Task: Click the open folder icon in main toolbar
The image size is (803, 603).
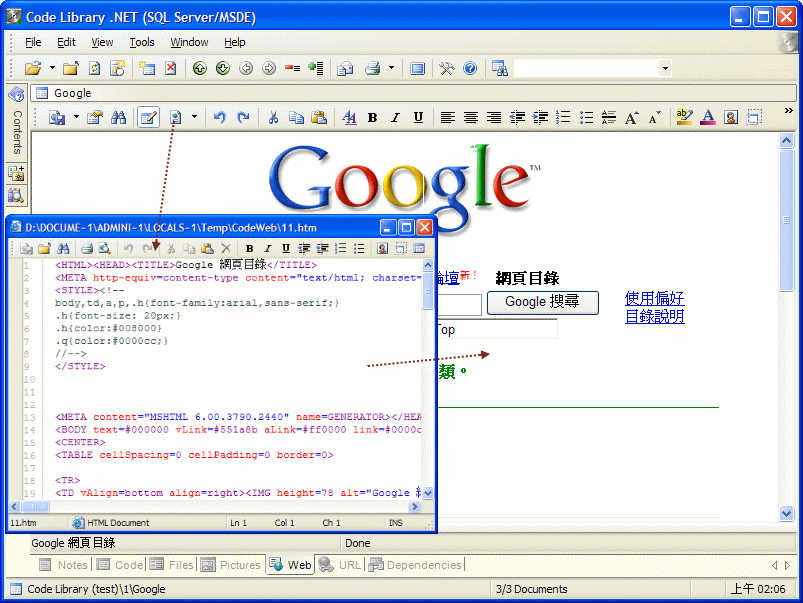Action: [33, 68]
